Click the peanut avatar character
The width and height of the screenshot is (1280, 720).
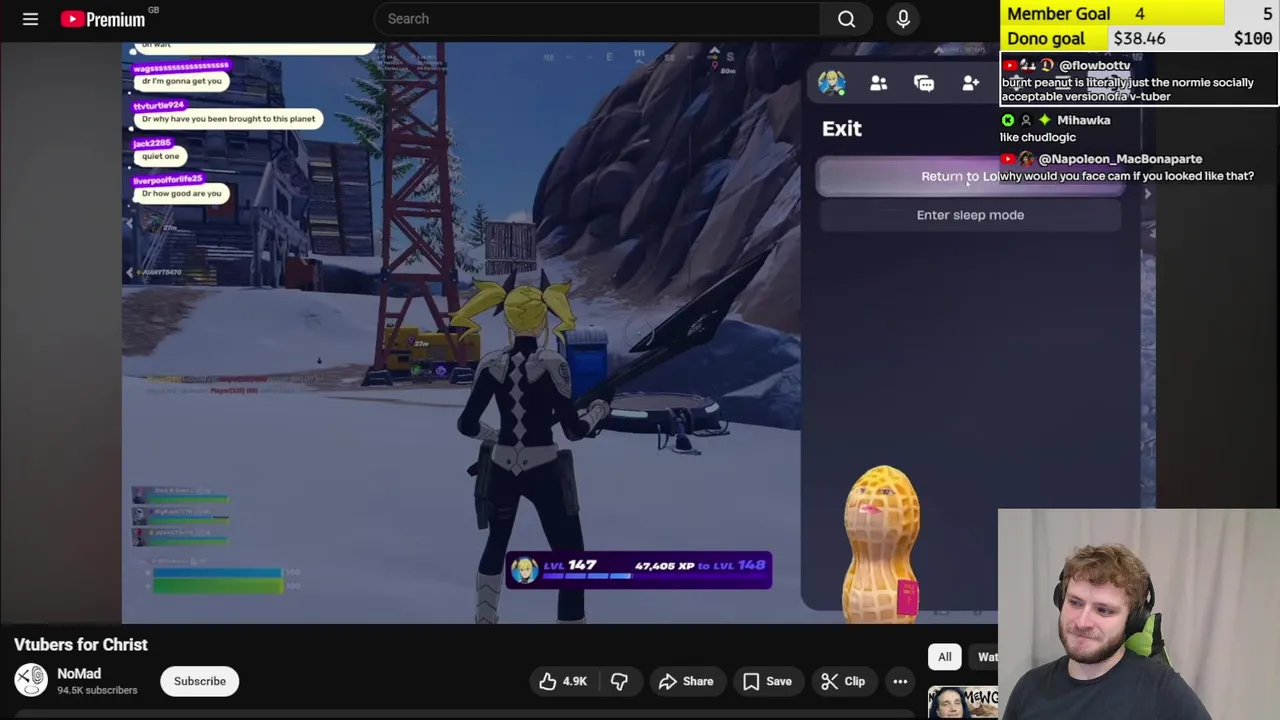point(882,544)
